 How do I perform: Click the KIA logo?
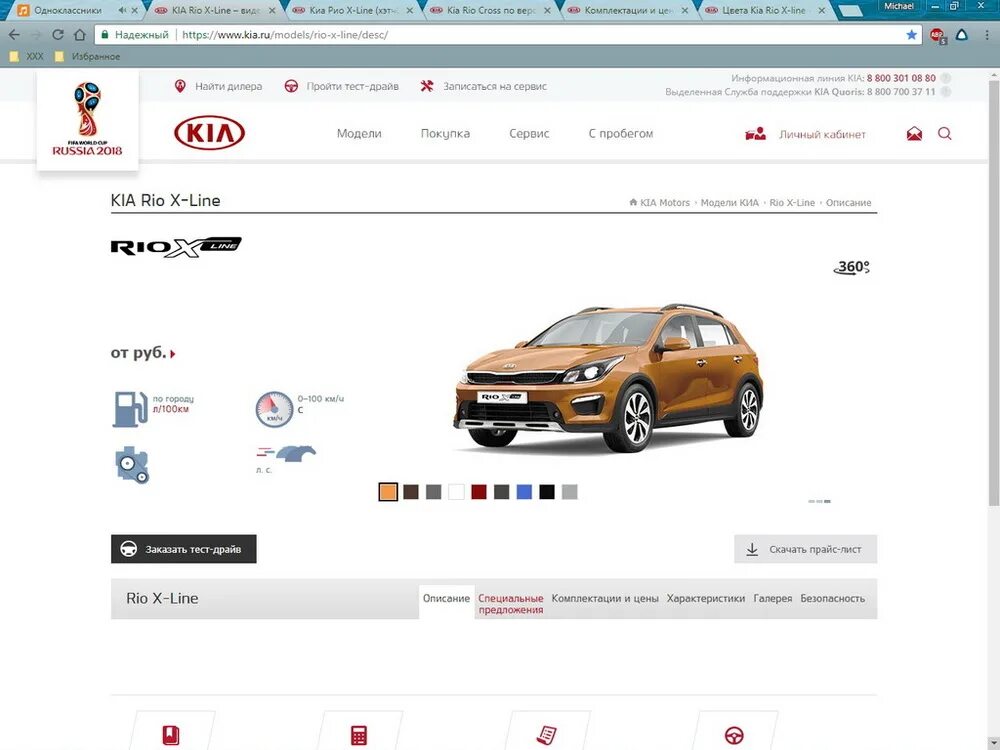tap(209, 133)
